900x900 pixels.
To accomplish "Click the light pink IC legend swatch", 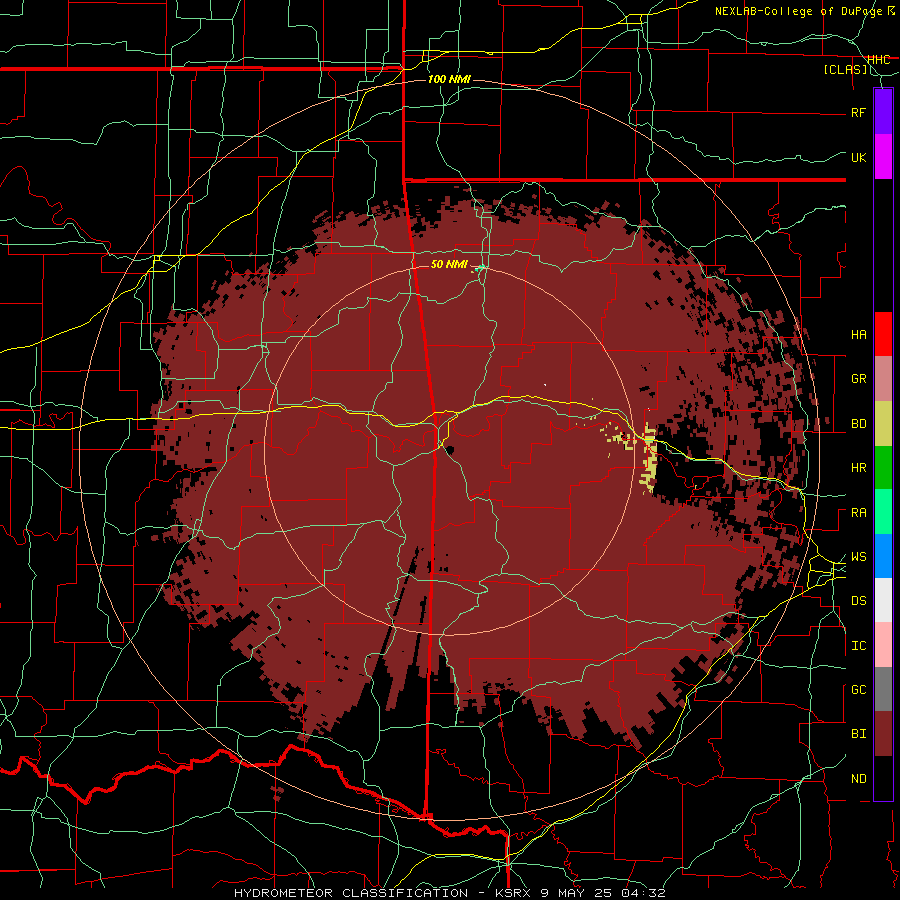I will [883, 645].
